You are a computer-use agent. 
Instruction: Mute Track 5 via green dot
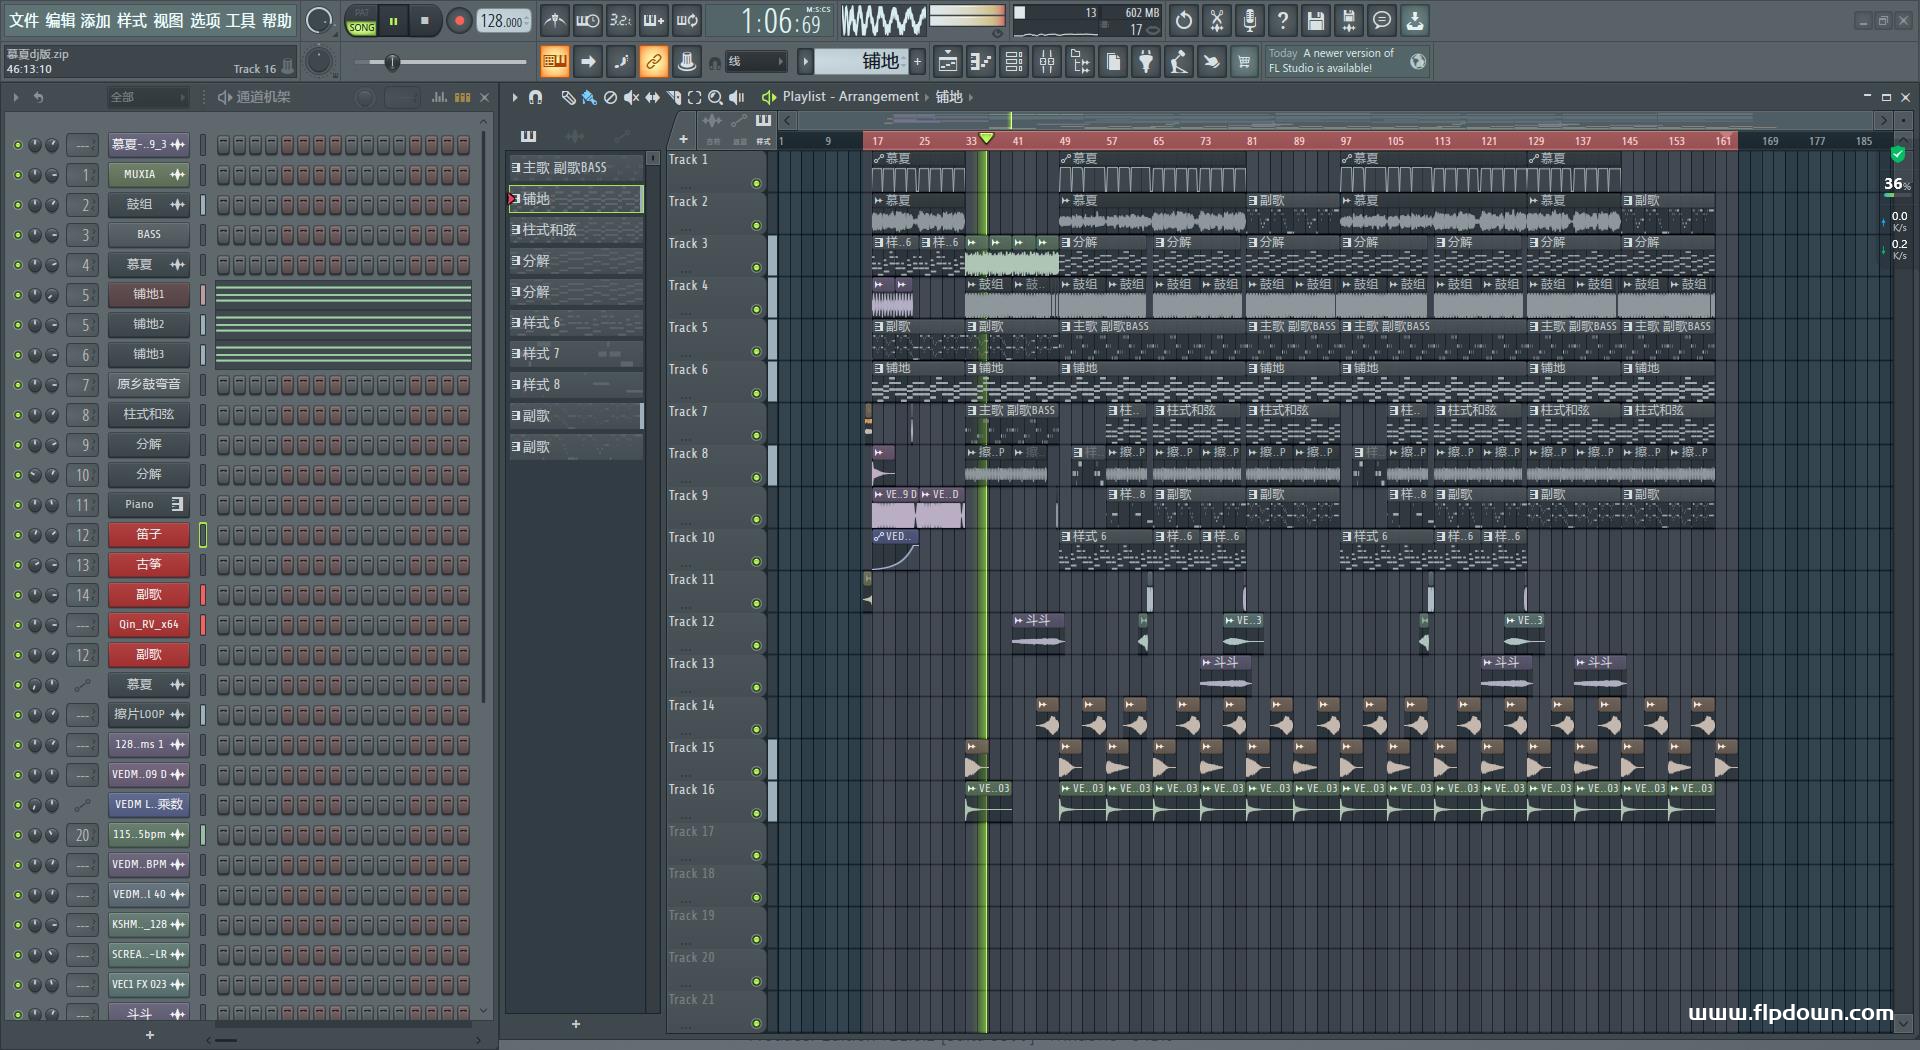pyautogui.click(x=756, y=352)
